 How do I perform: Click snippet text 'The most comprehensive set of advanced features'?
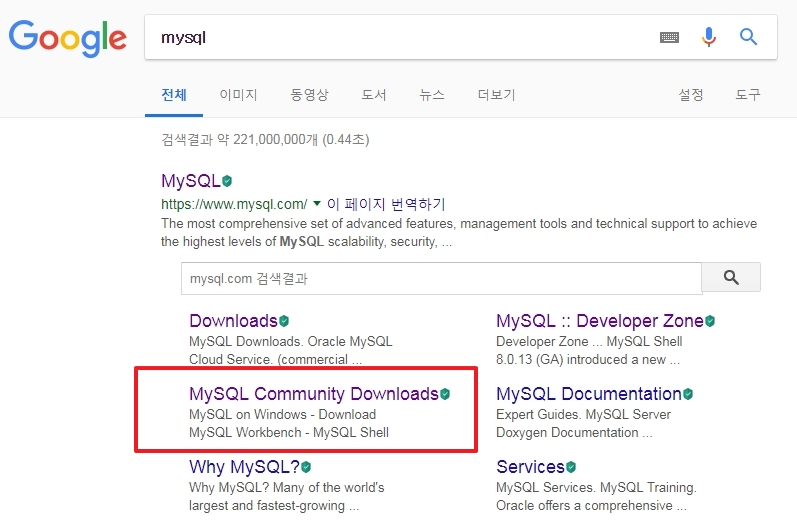(x=309, y=224)
